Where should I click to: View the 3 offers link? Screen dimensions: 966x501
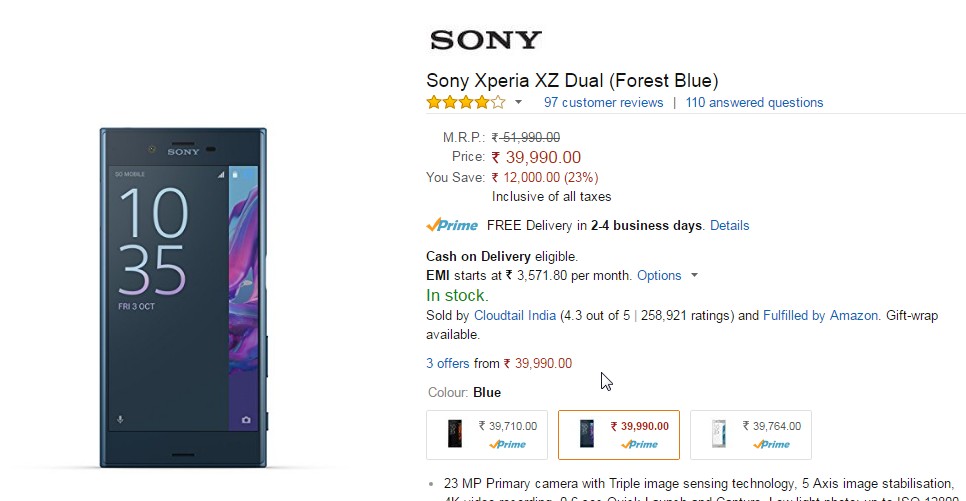point(447,364)
